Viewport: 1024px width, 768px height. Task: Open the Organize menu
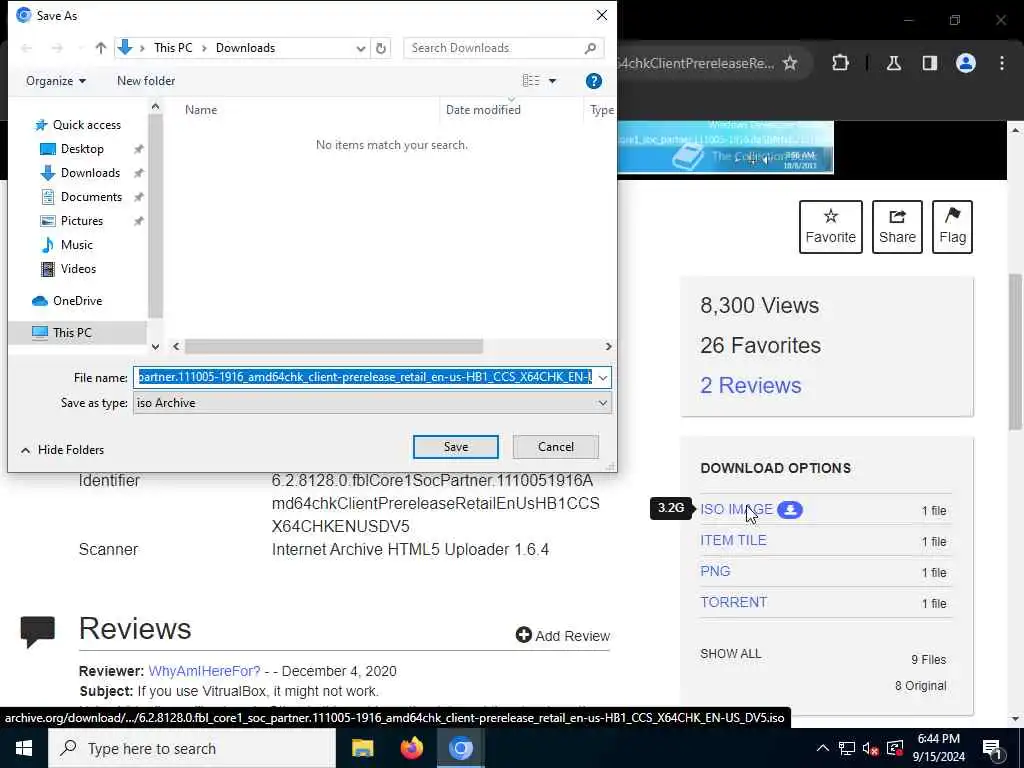[x=56, y=81]
